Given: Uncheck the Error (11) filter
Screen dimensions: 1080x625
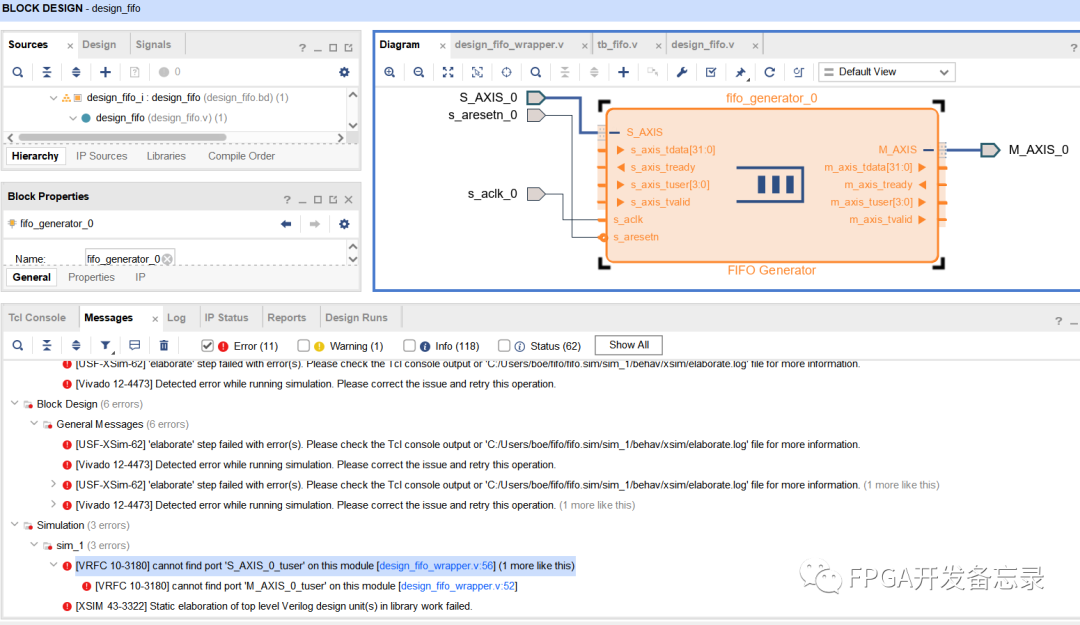Looking at the screenshot, I should (207, 346).
